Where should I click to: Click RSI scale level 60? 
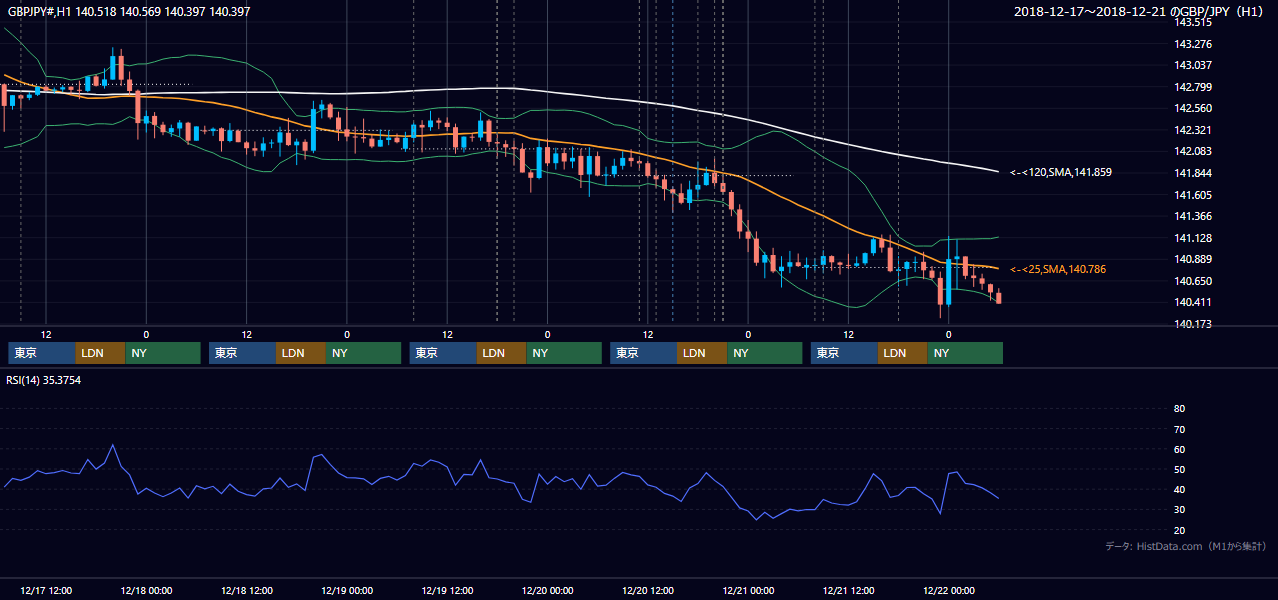pyautogui.click(x=1179, y=449)
